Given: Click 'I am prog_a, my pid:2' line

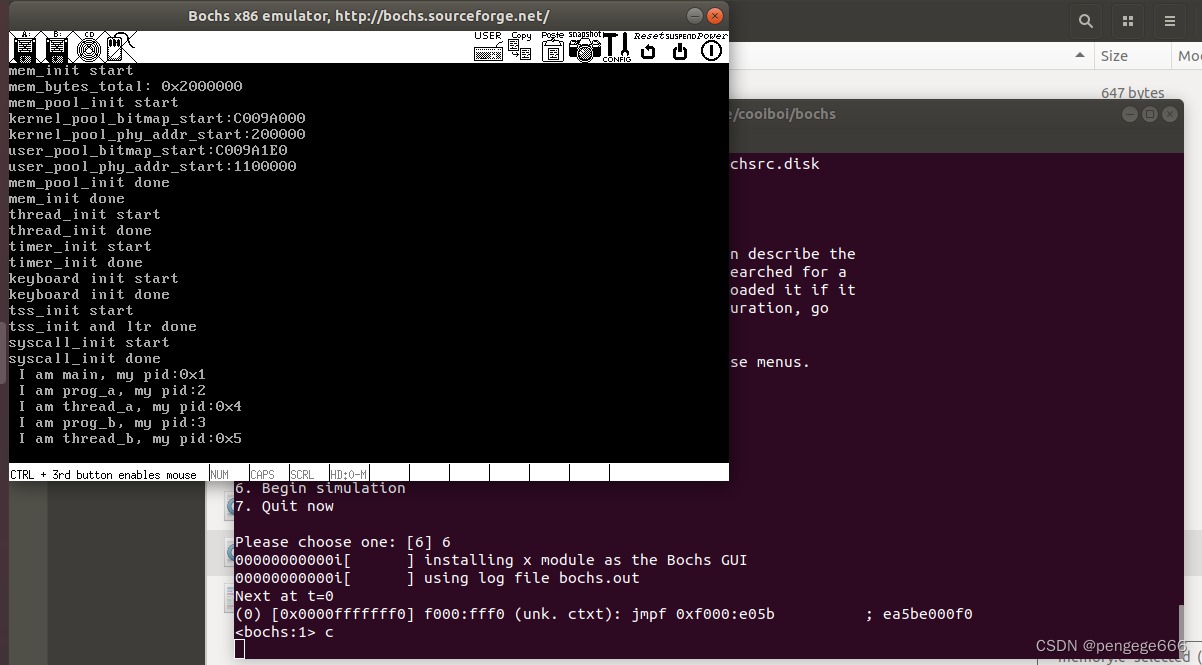Looking at the screenshot, I should click(112, 391).
